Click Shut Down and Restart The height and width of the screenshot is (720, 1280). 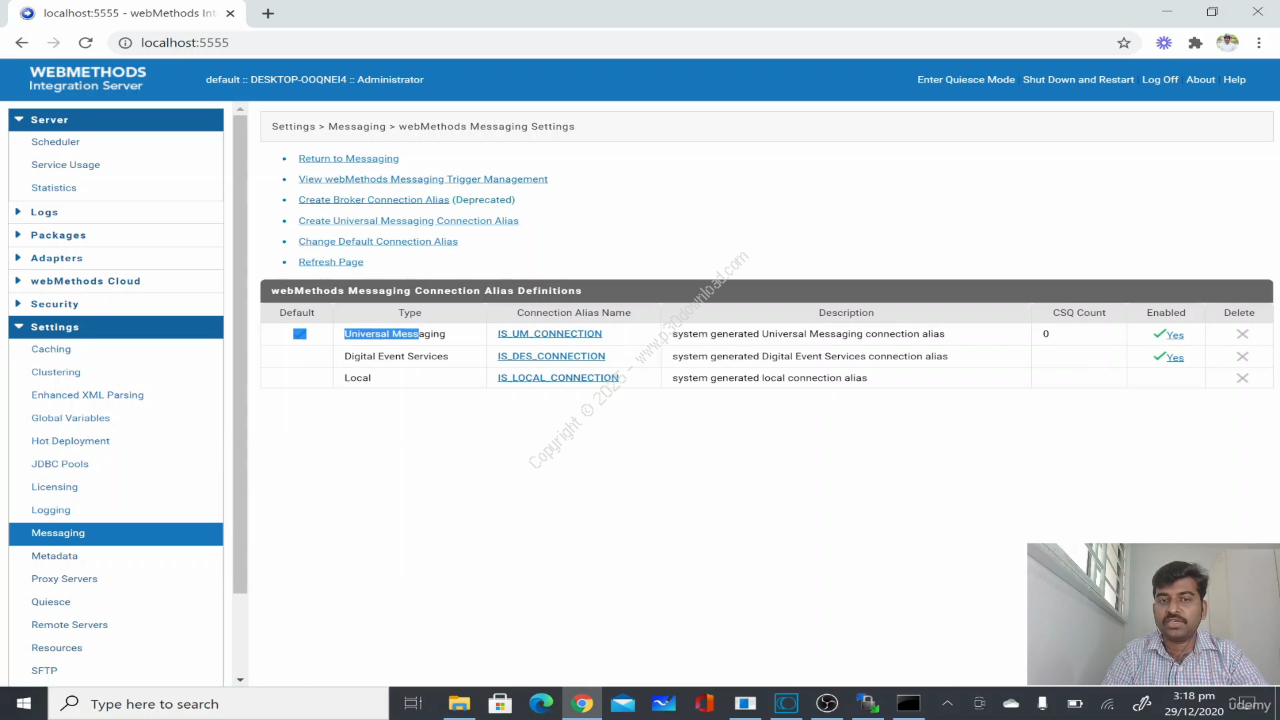pos(1078,80)
